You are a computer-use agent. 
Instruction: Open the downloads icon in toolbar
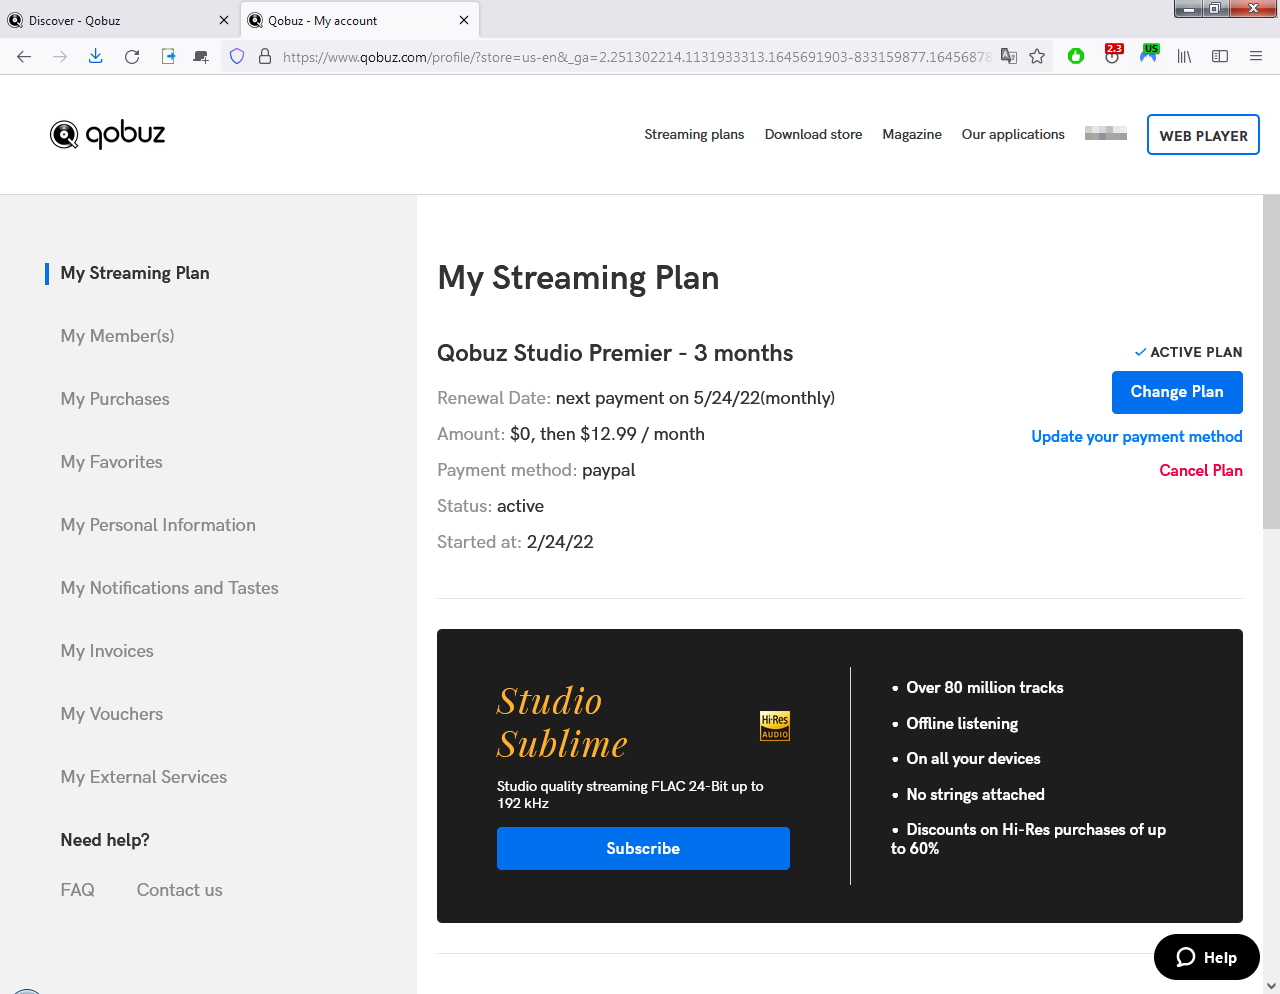96,57
